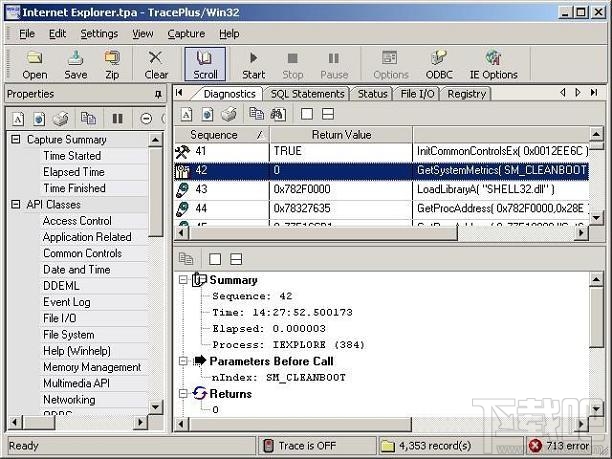Collapse the Parameters Before Call node
The height and width of the screenshot is (459, 612).
pos(183,361)
